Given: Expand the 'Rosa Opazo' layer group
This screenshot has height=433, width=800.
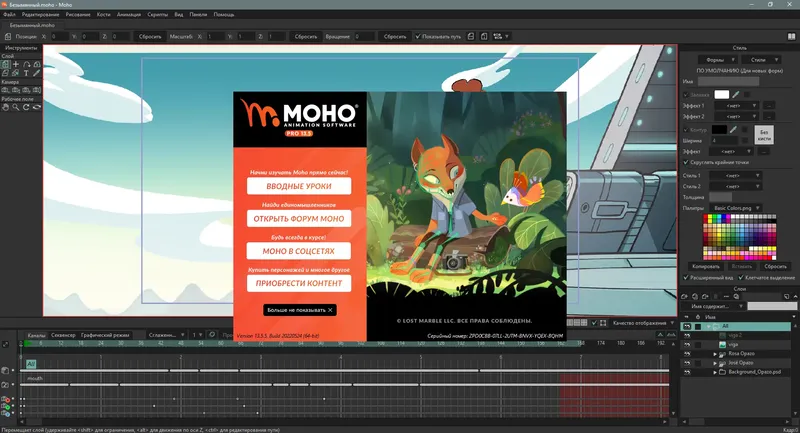Looking at the screenshot, I should point(715,354).
